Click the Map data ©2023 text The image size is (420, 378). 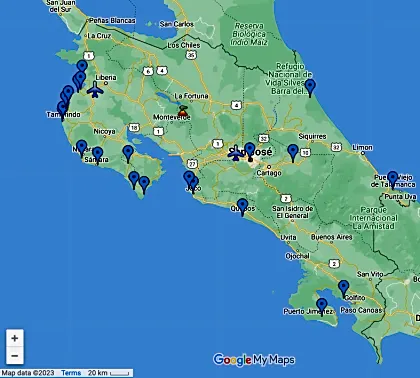tap(28, 373)
